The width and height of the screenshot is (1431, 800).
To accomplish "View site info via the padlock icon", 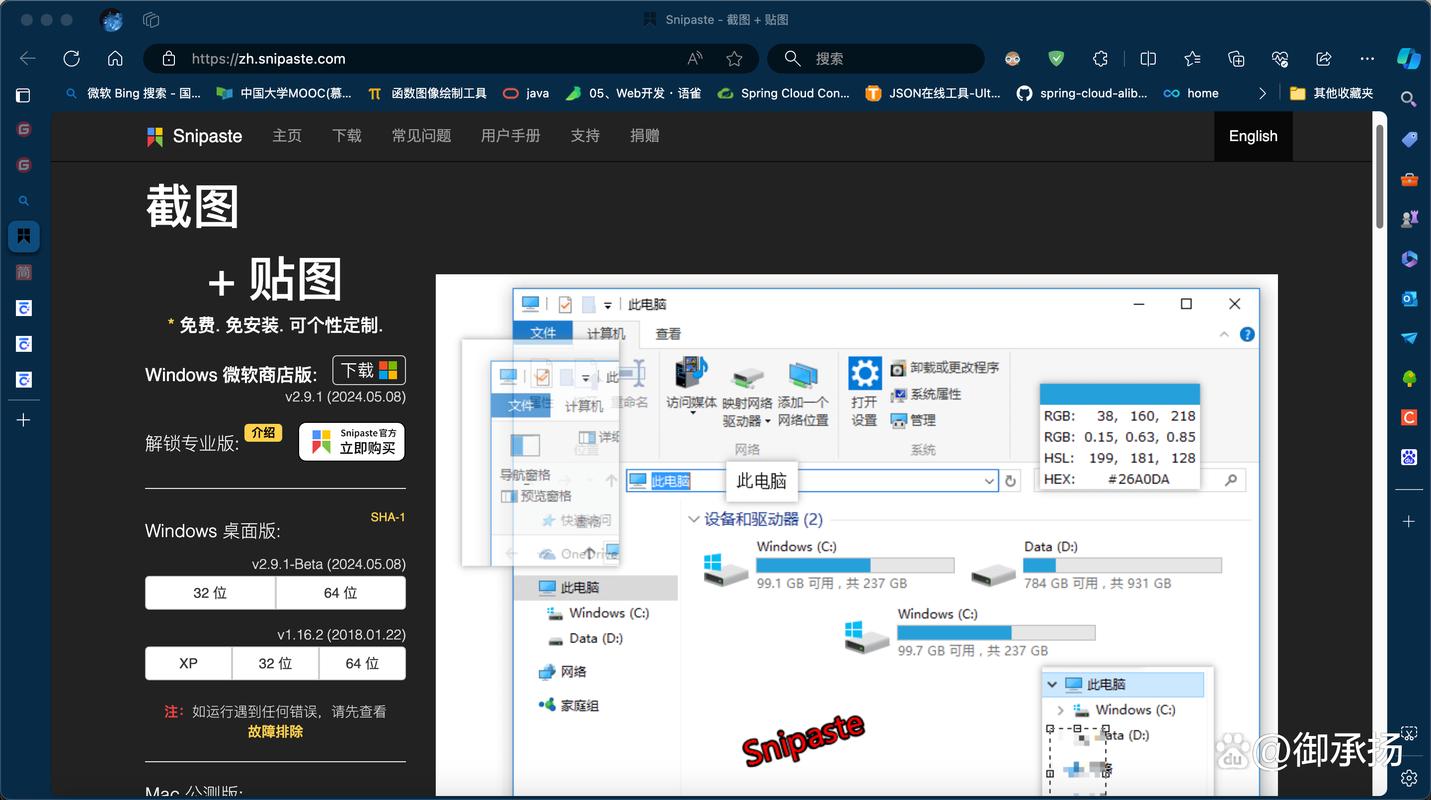I will point(169,59).
